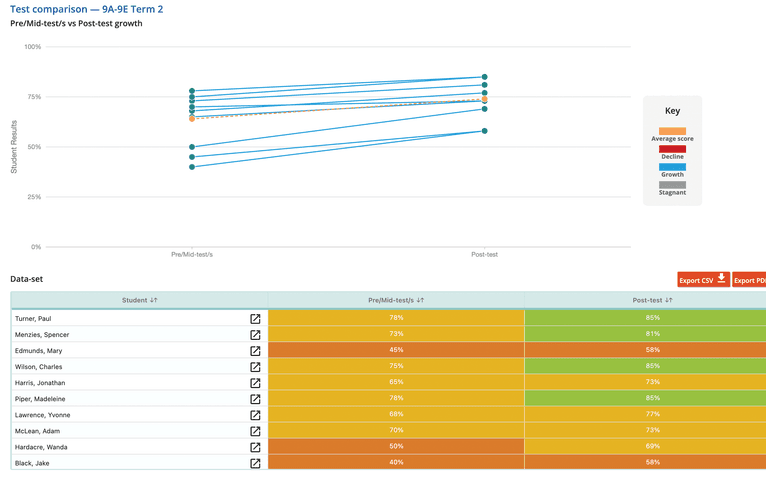Sort table by Pre/Mid-test/s column
Screen dimensions: 766x478
point(396,300)
